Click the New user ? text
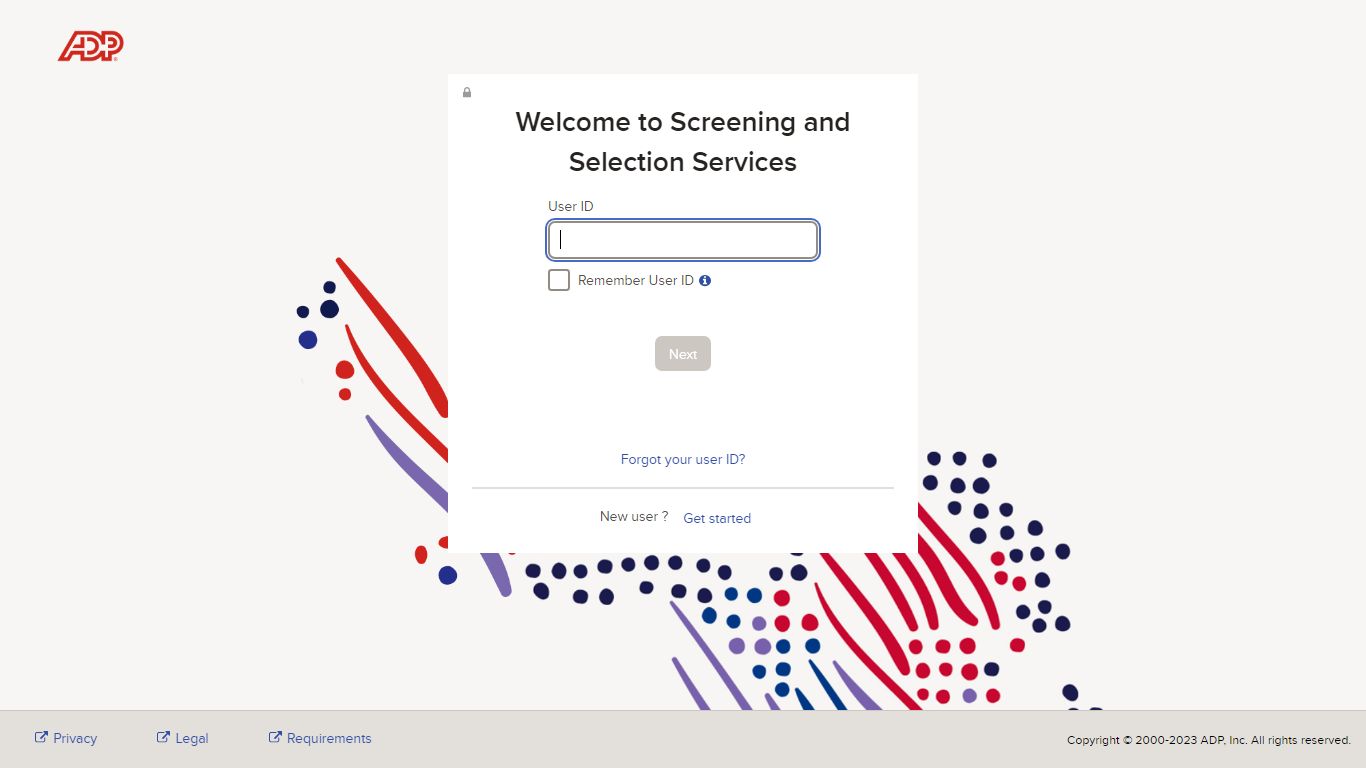This screenshot has height=768, width=1366. coord(634,517)
